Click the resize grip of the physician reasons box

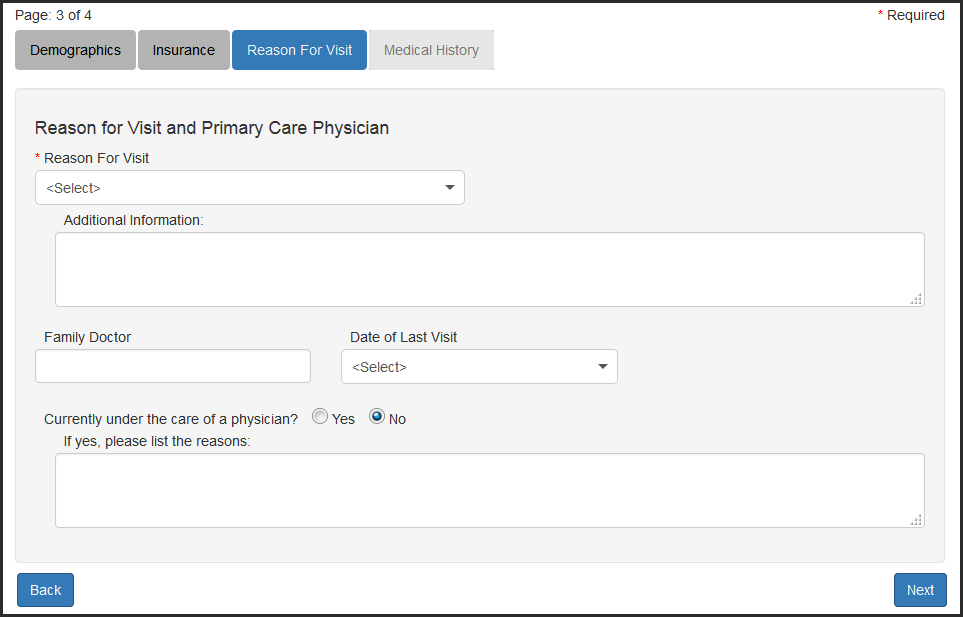click(916, 520)
